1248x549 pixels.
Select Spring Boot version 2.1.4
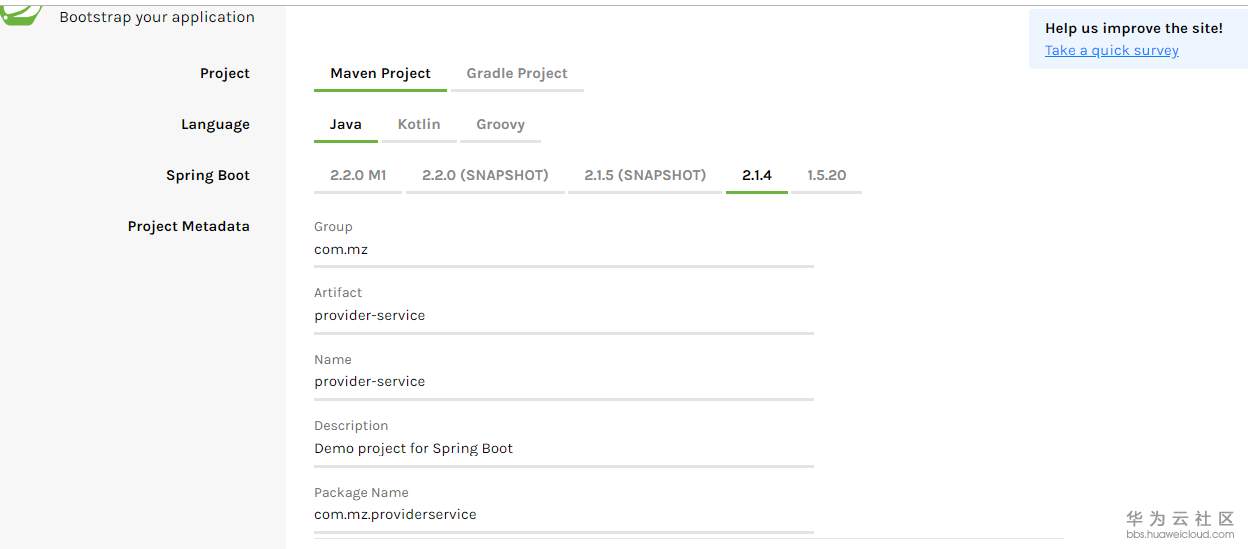click(757, 175)
